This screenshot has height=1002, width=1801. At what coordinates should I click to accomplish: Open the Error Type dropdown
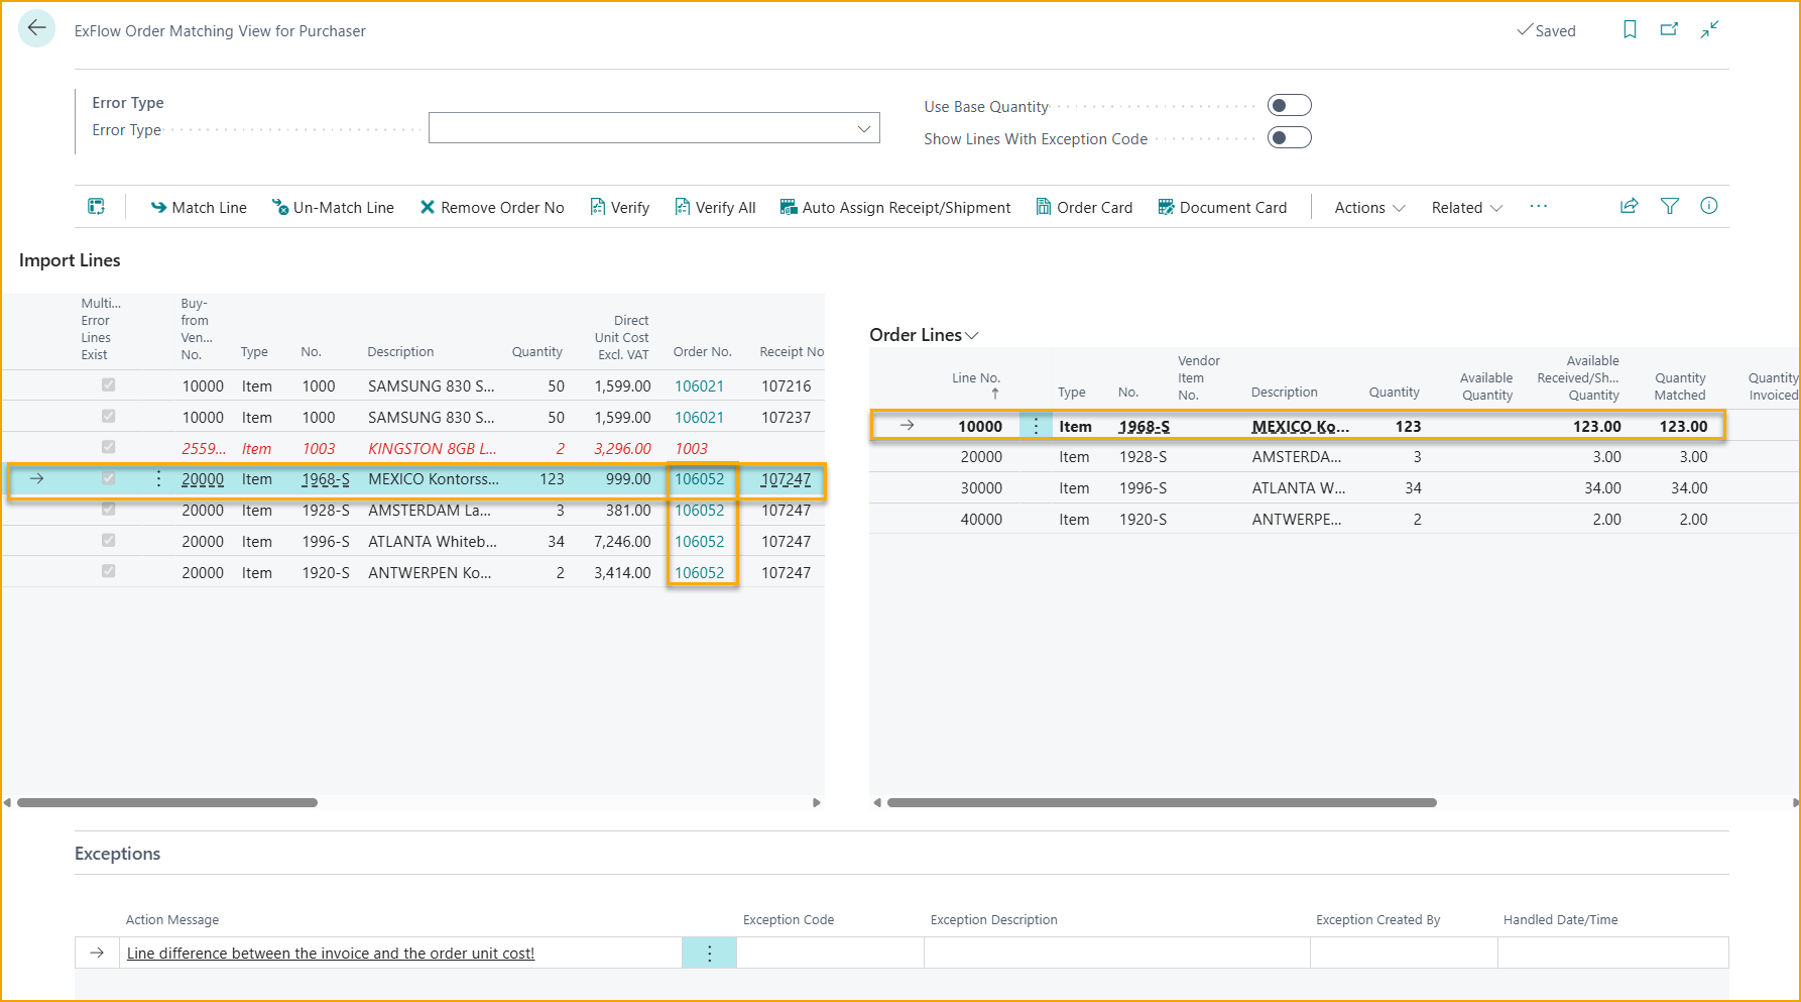(x=863, y=129)
